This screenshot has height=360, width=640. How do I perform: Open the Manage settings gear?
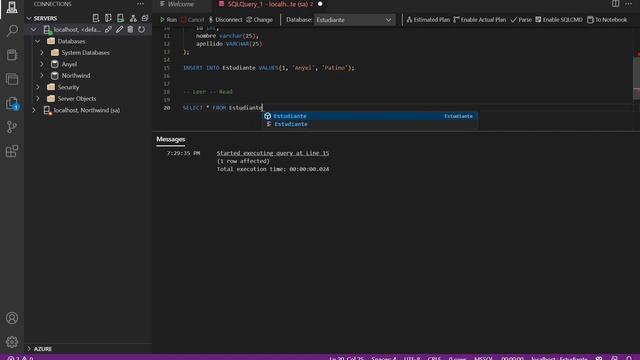[x=12, y=342]
